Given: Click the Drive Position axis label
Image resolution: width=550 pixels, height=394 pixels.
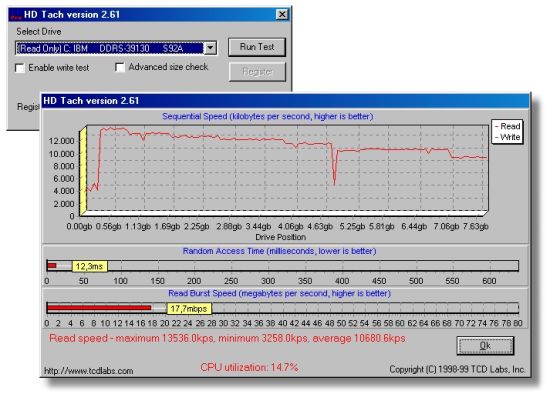Looking at the screenshot, I should coord(281,237).
